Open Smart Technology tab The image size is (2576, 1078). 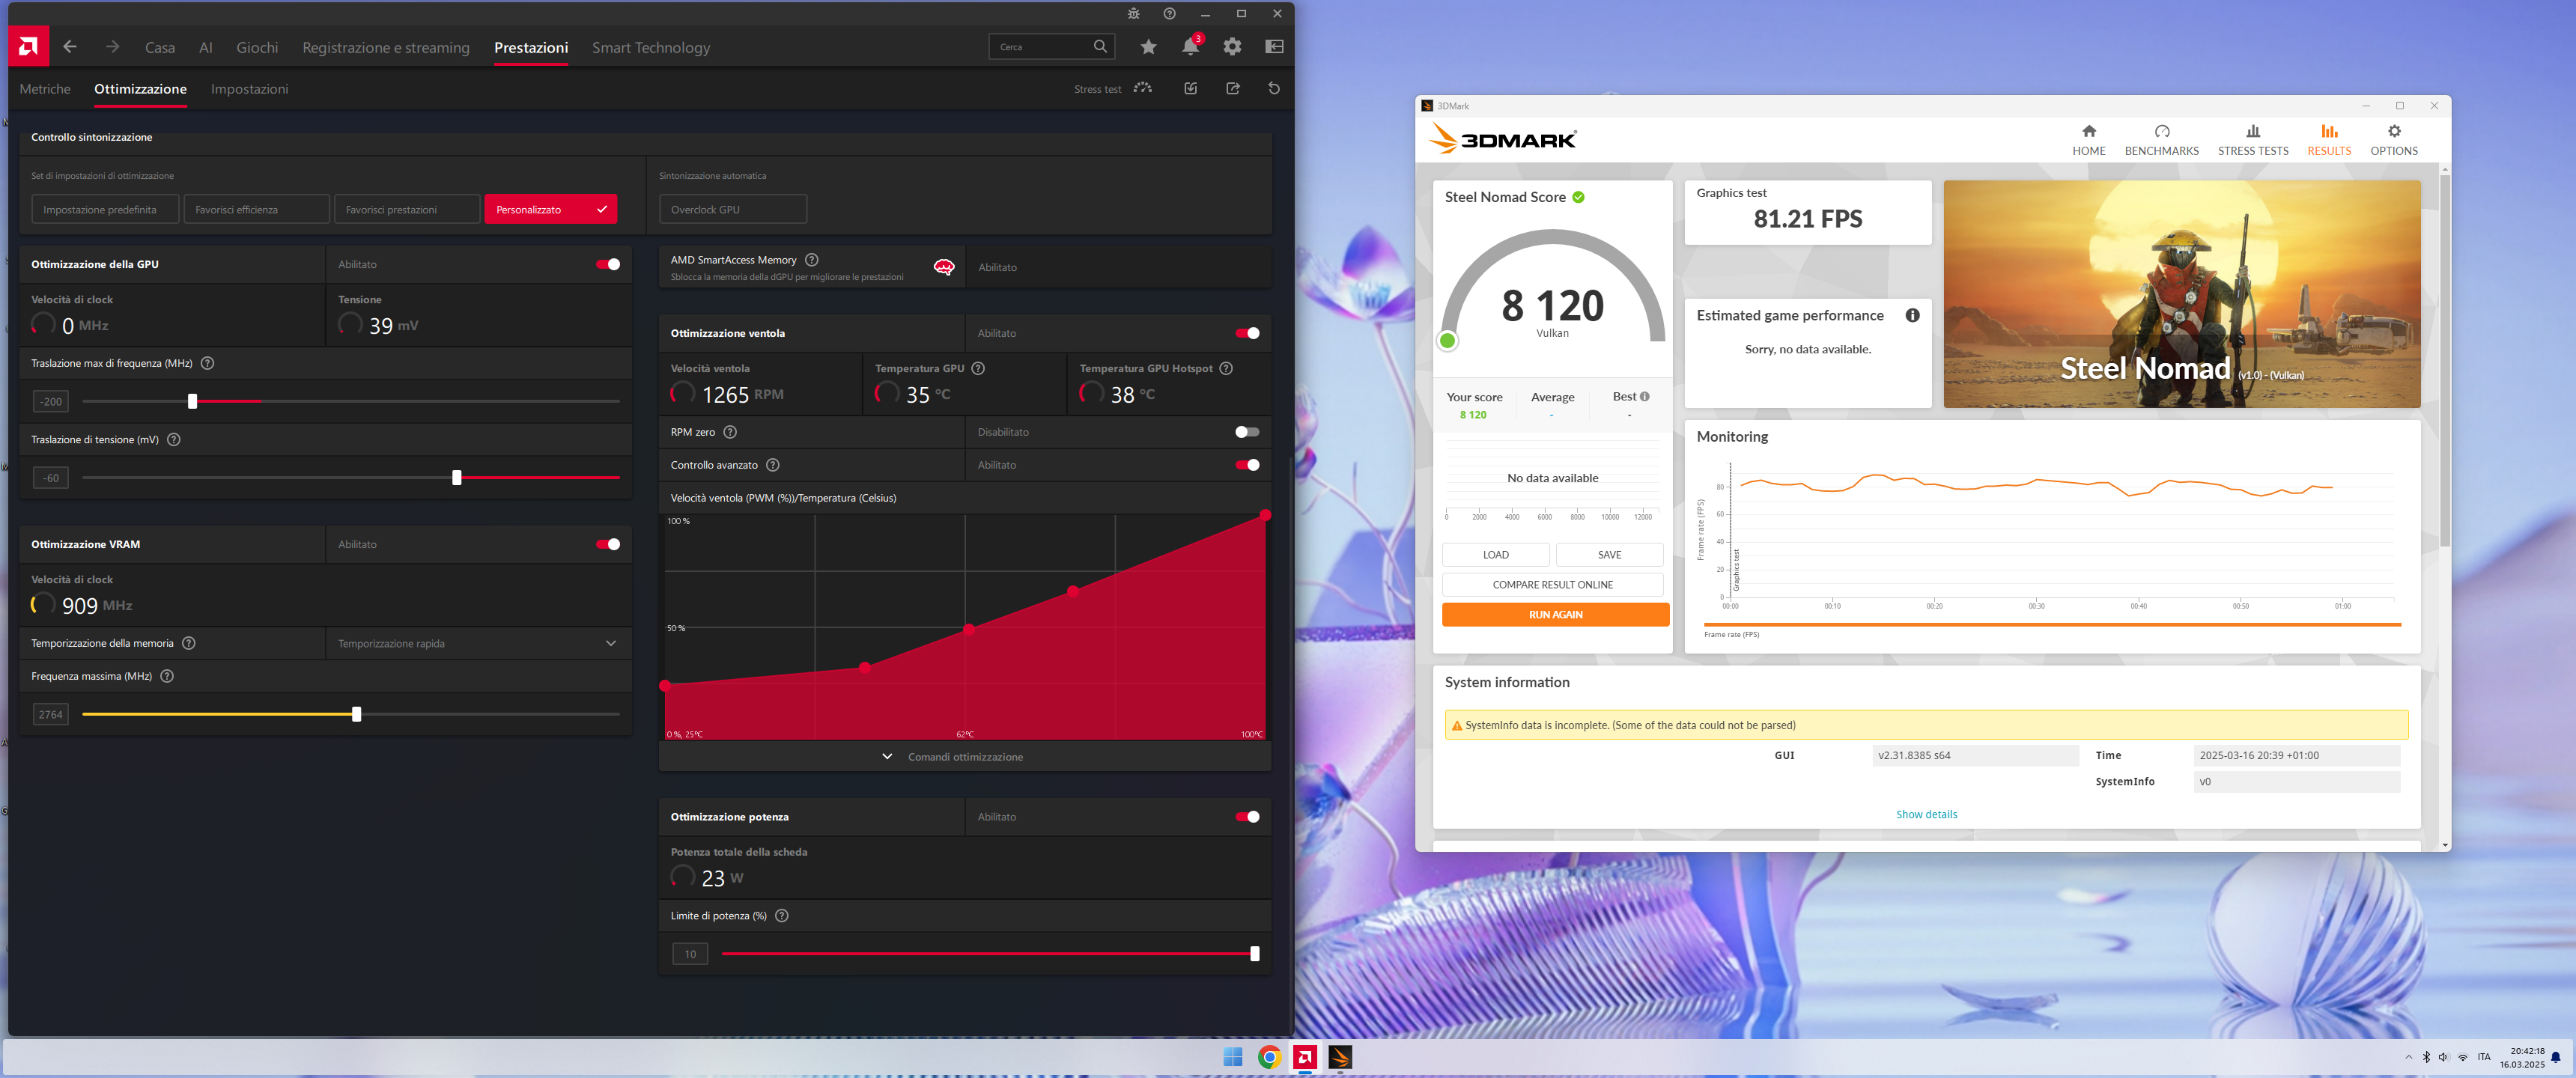(x=651, y=47)
